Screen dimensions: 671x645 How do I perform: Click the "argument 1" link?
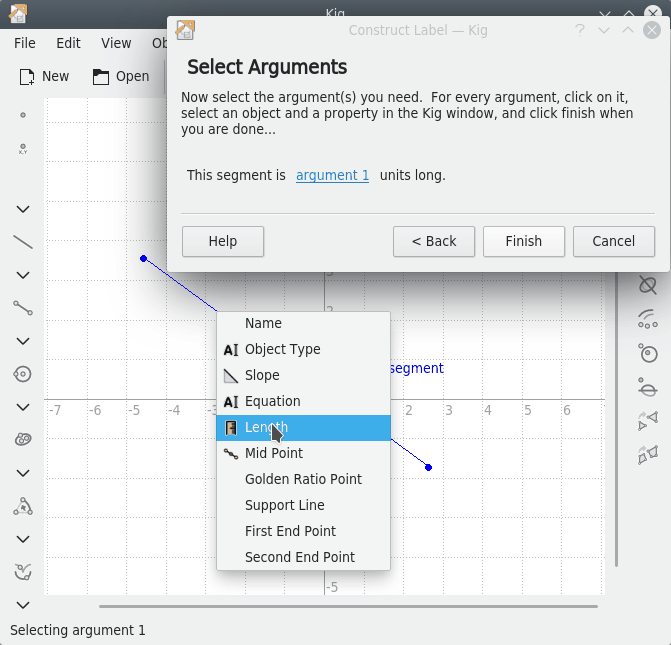332,175
